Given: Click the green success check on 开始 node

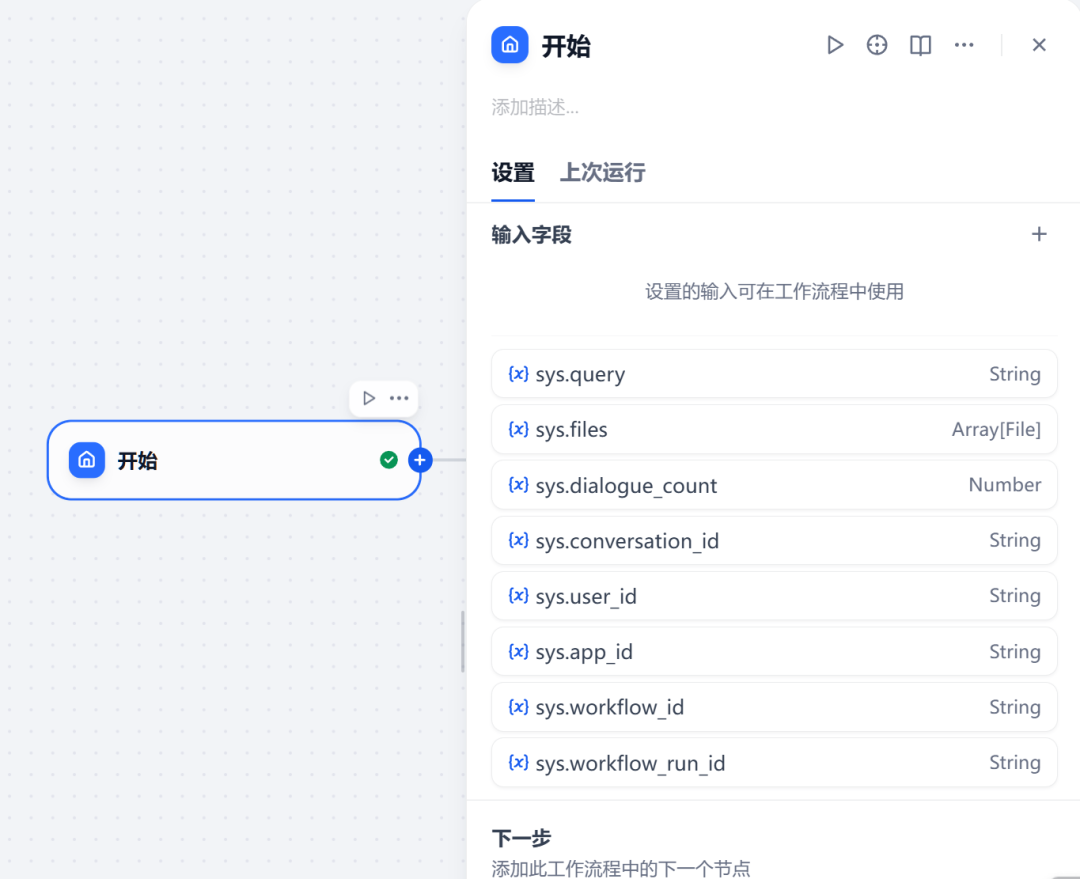Looking at the screenshot, I should pyautogui.click(x=389, y=460).
